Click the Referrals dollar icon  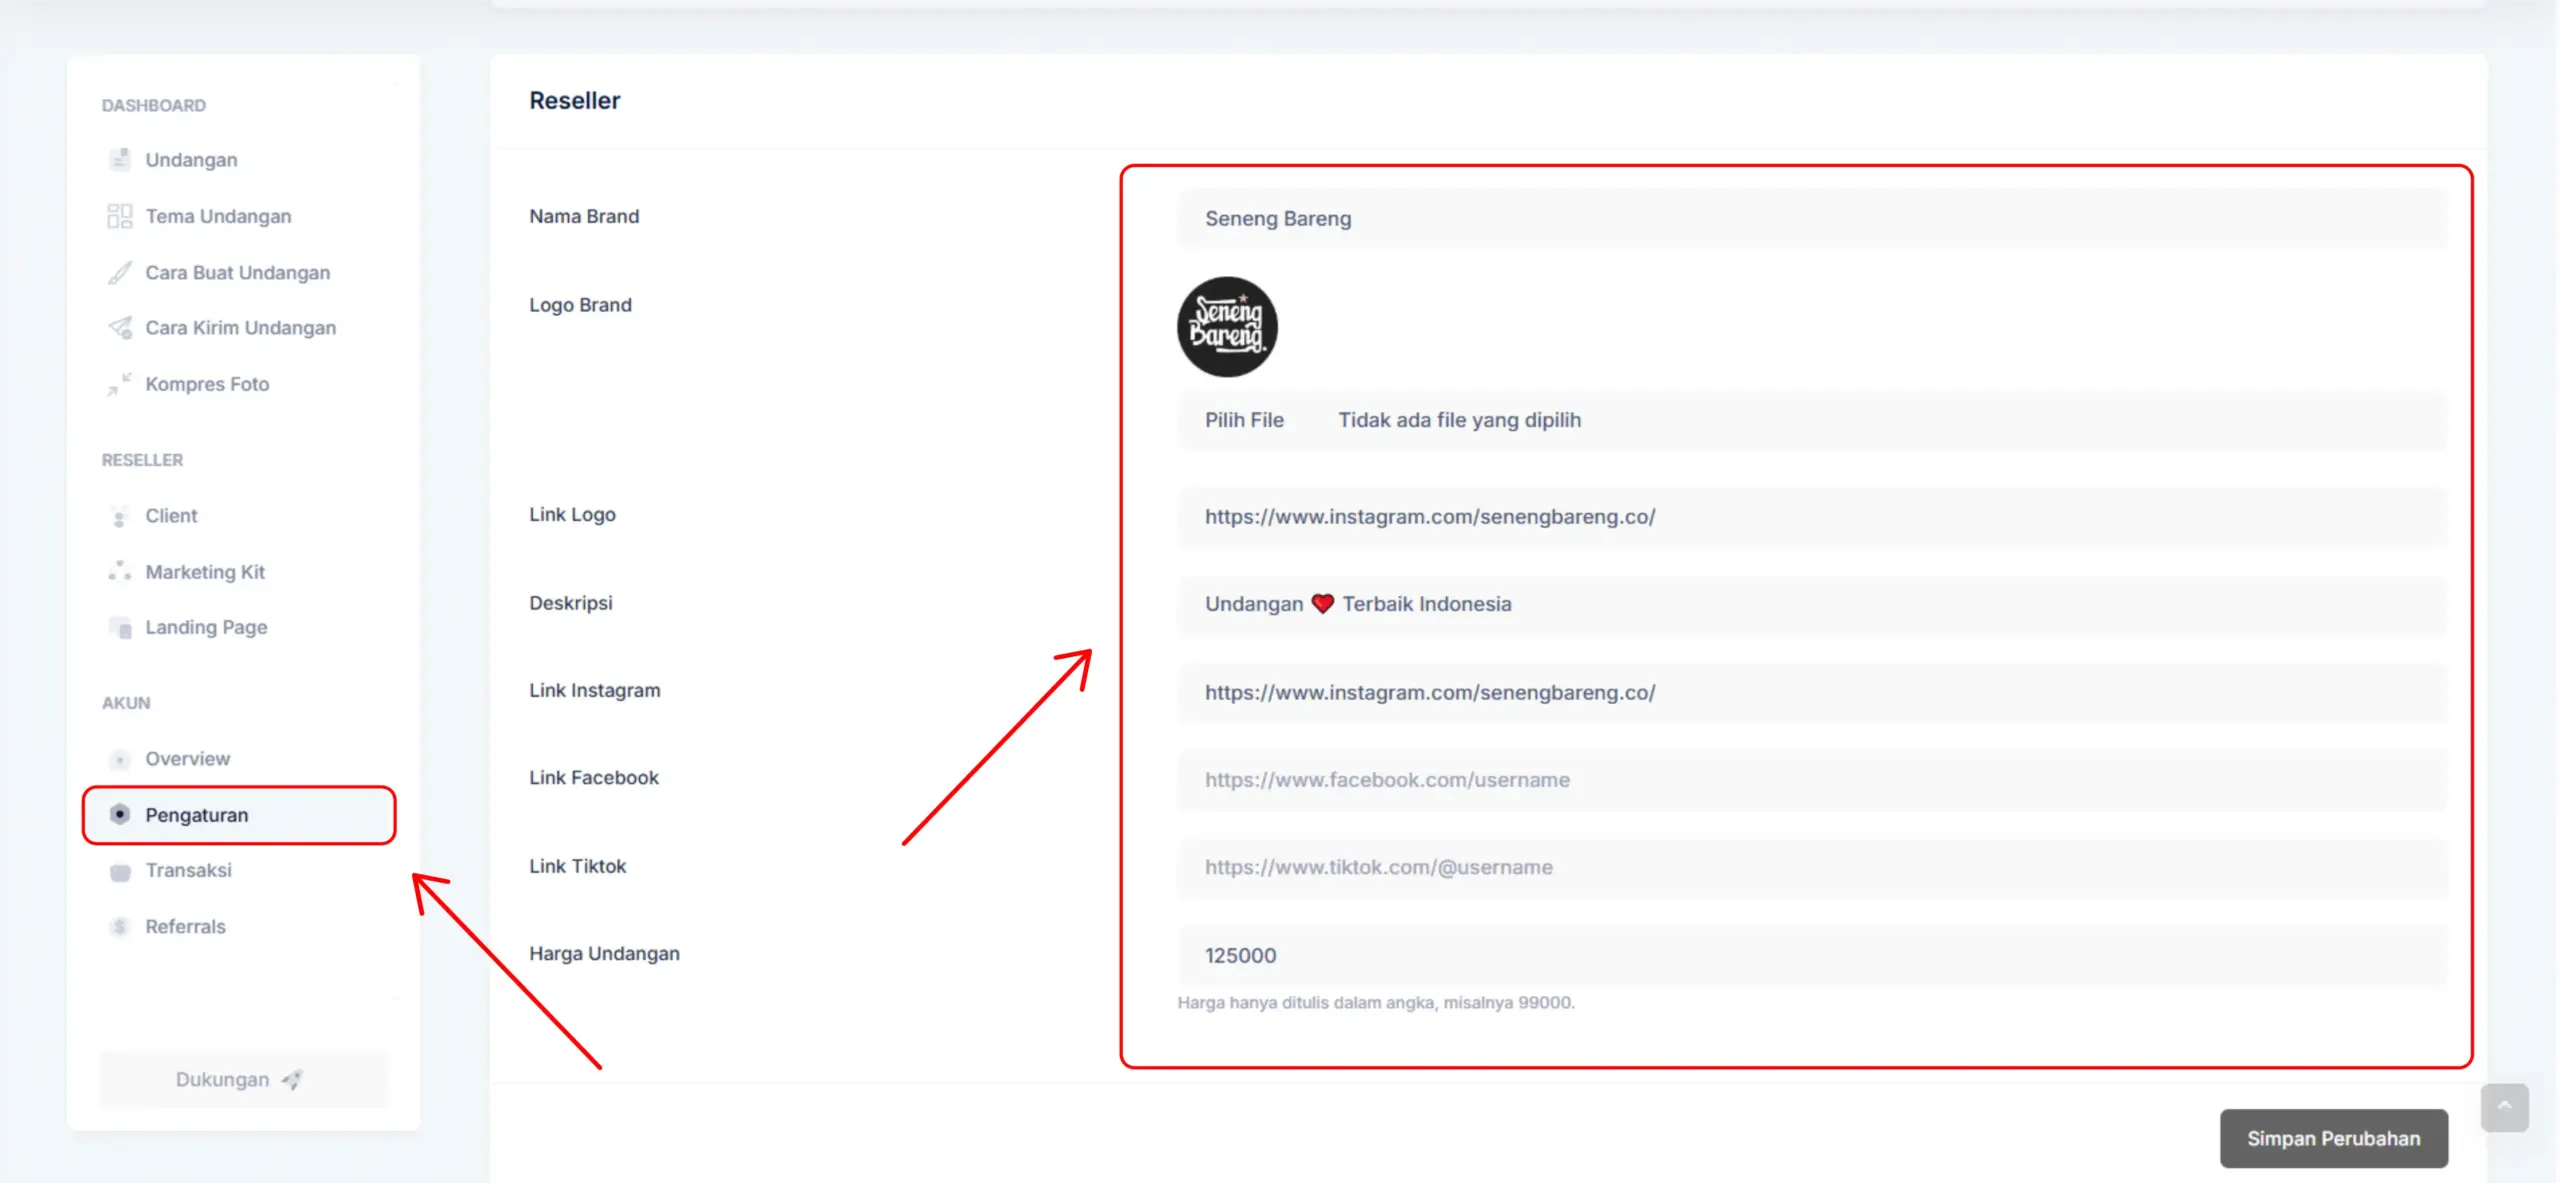click(120, 927)
